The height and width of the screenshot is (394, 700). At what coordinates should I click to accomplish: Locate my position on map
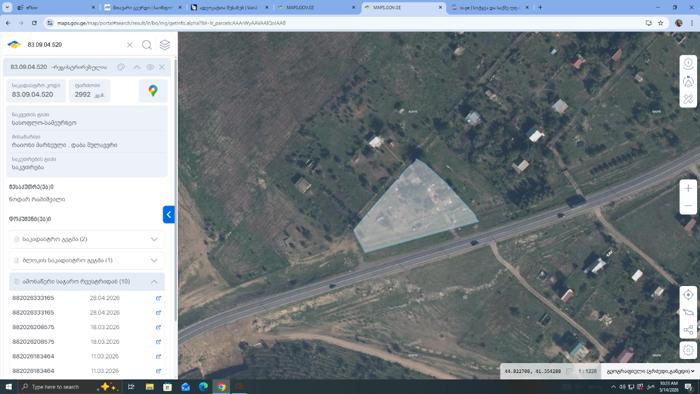(688, 295)
